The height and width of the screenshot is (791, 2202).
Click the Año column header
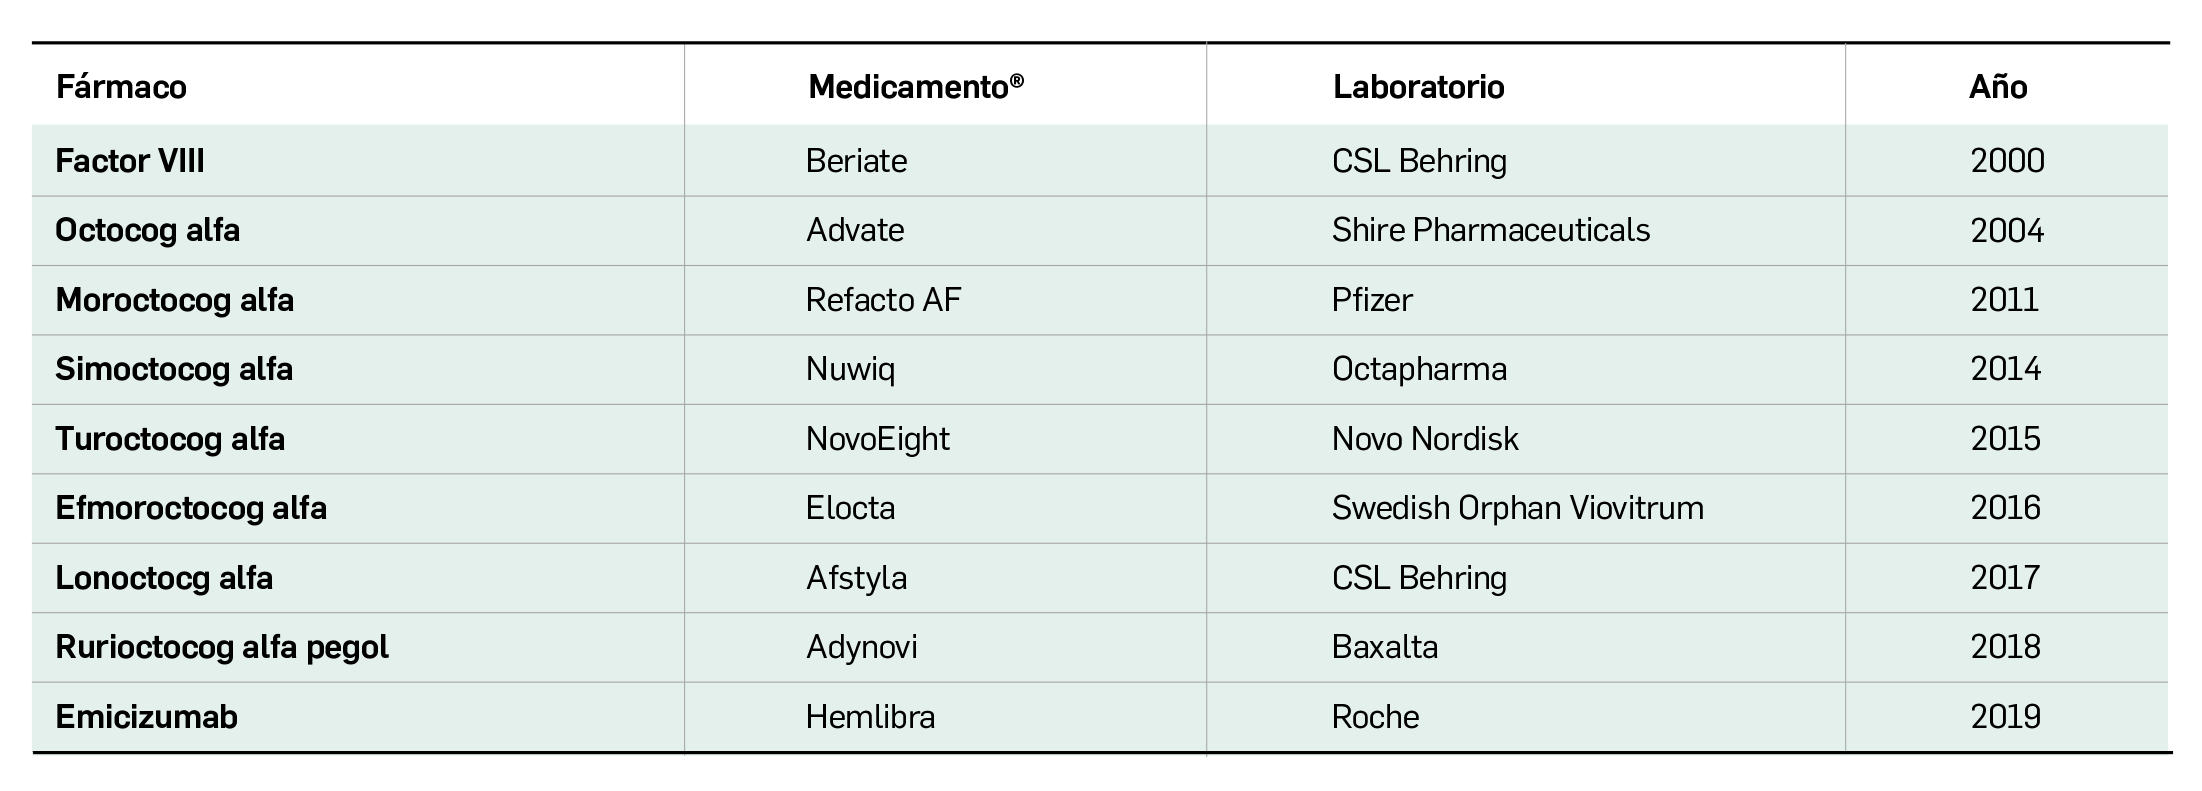[1997, 87]
